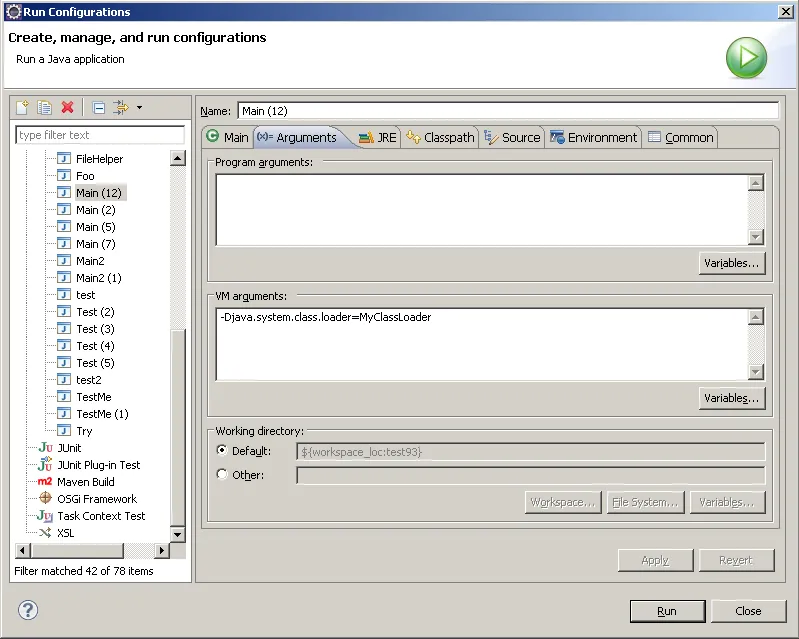
Task: Click Program arguments scroll down arrow
Action: tap(756, 237)
